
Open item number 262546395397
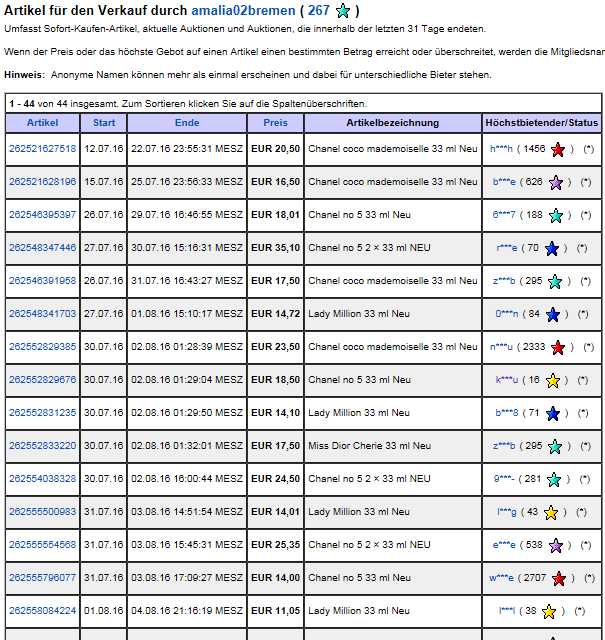coord(42,215)
